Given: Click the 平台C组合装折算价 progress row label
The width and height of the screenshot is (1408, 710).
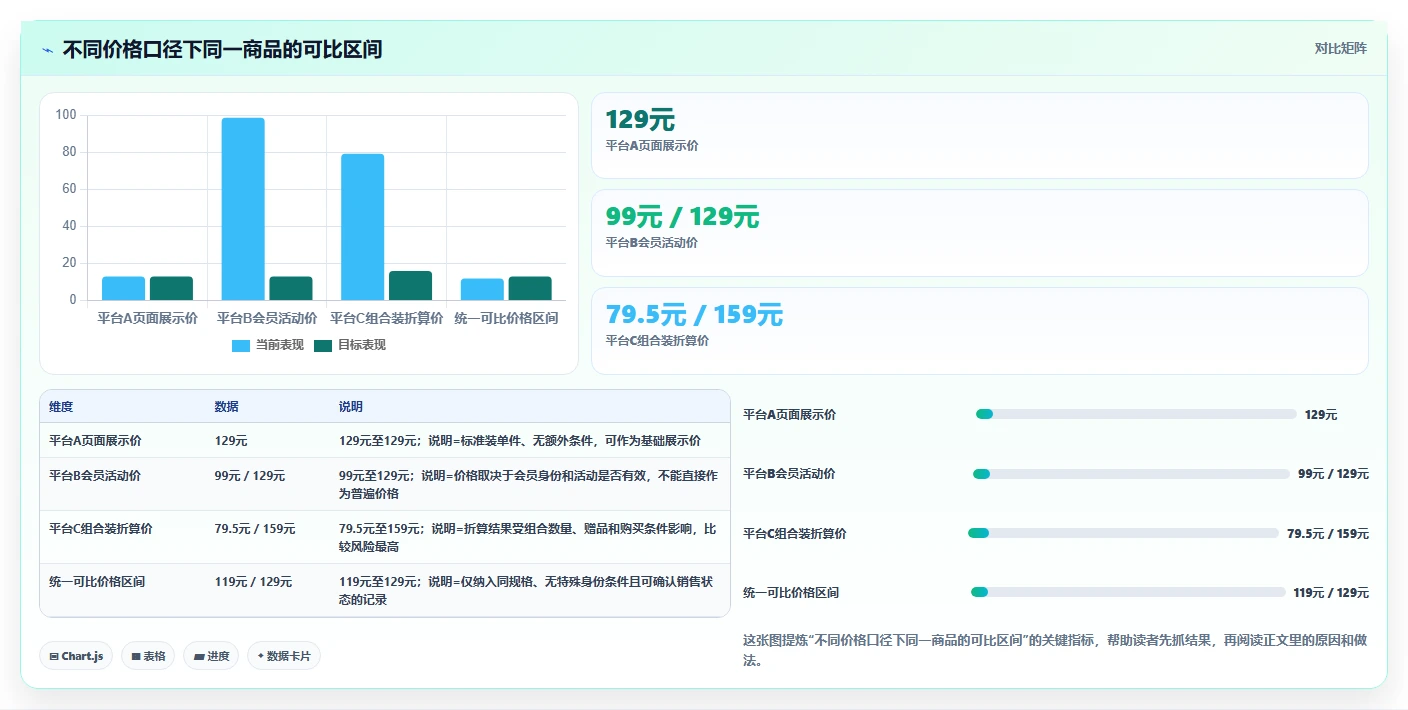Looking at the screenshot, I should 795,534.
